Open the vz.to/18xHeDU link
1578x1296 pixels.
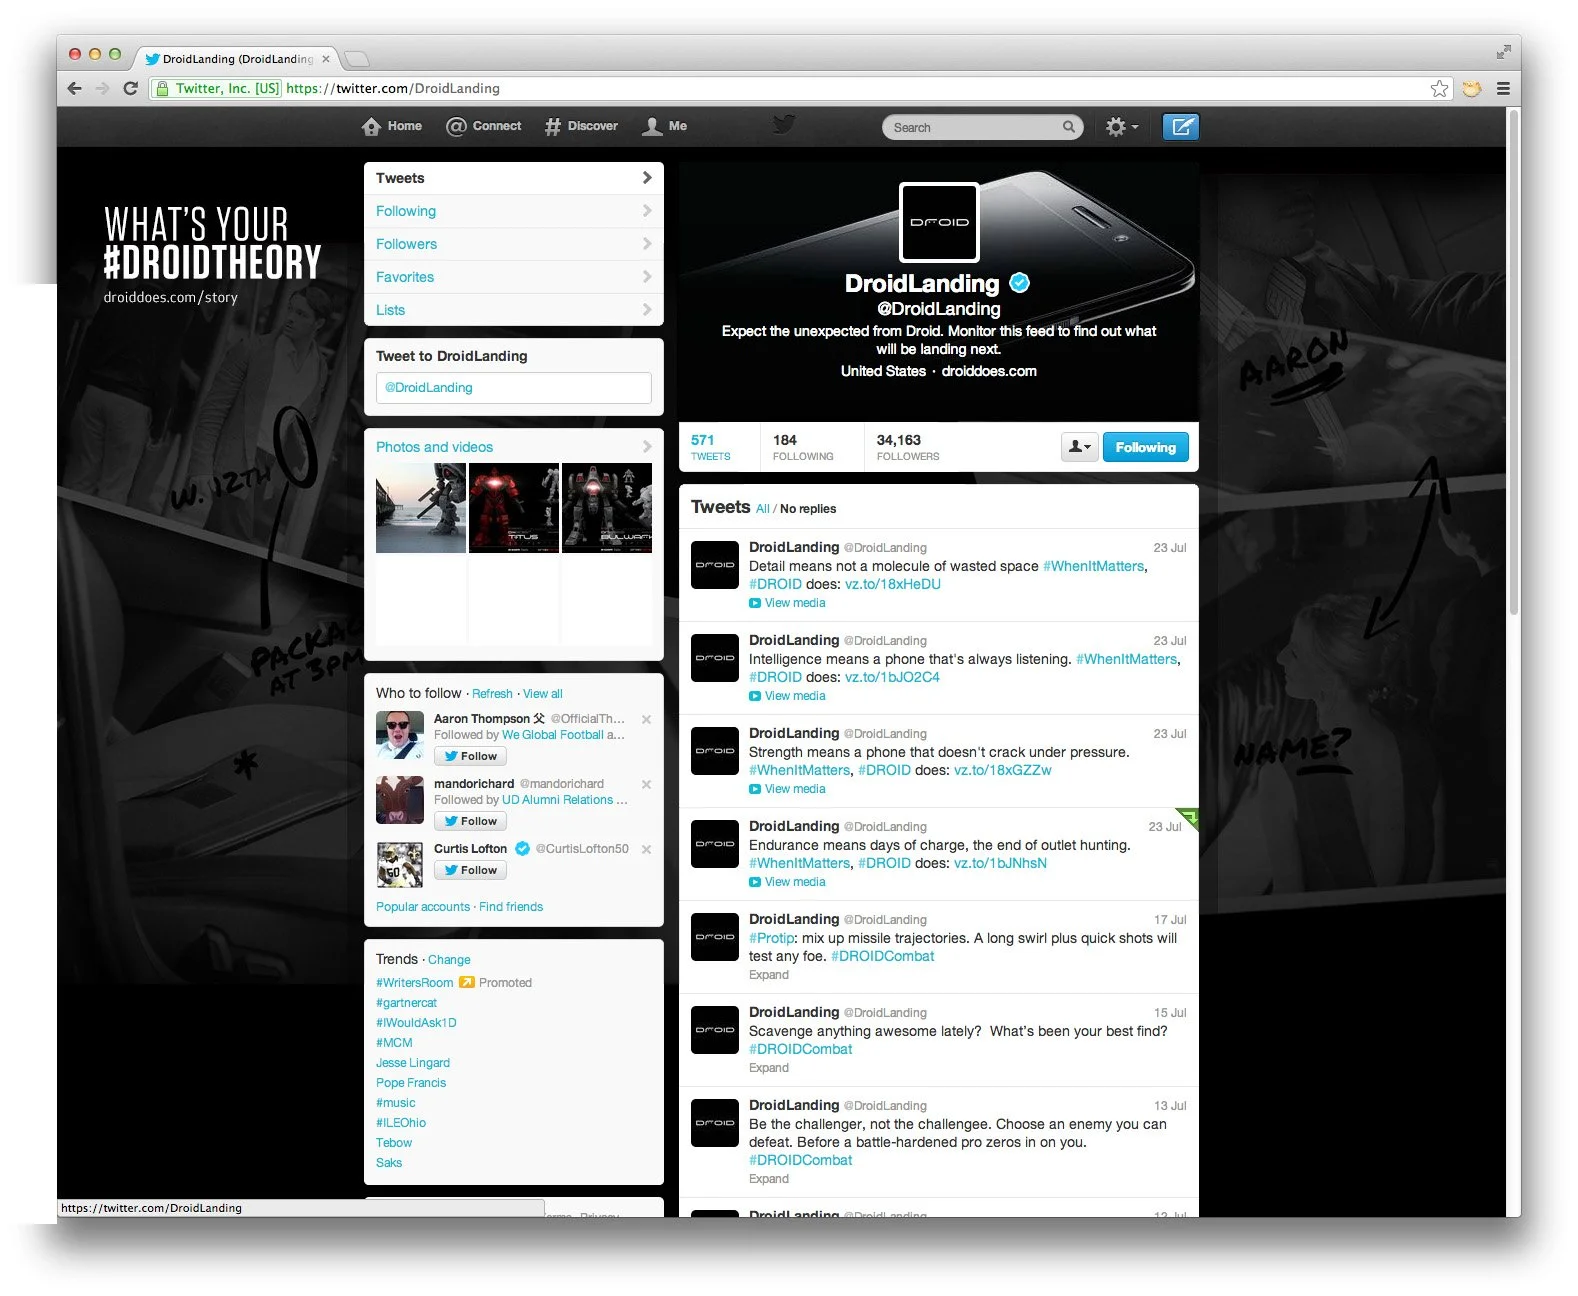point(893,584)
